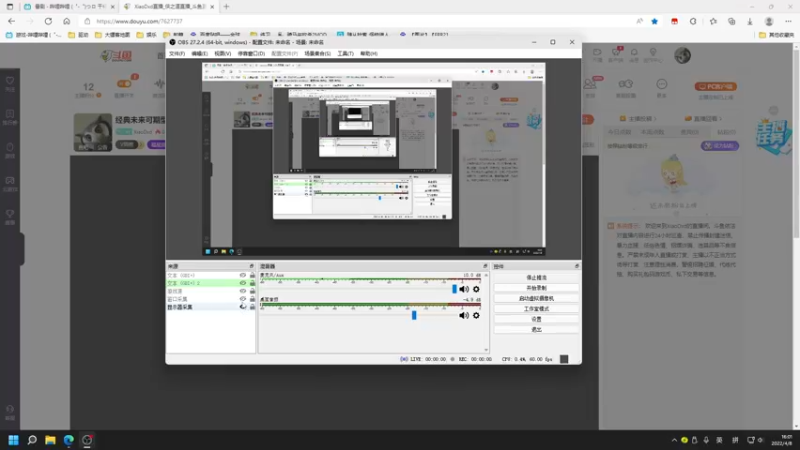Click streamer cat avatar thumbnail
This screenshot has width=800, height=450.
92,132
